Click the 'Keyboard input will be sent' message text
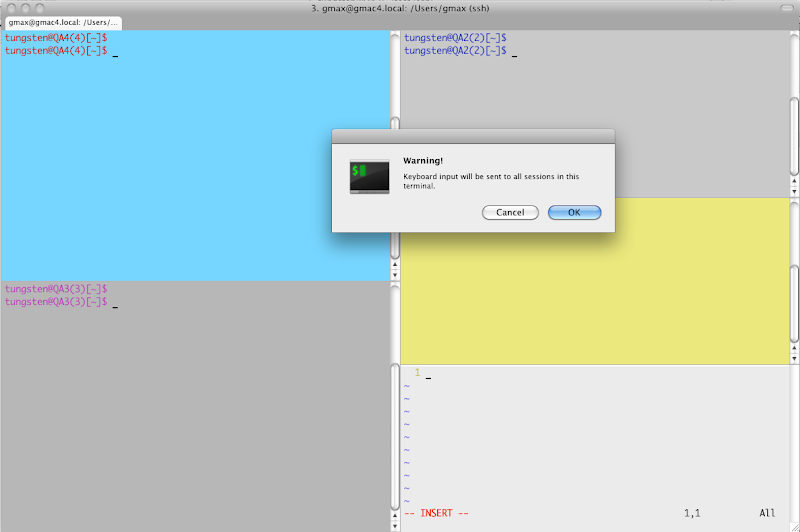800x532 pixels. (x=491, y=181)
